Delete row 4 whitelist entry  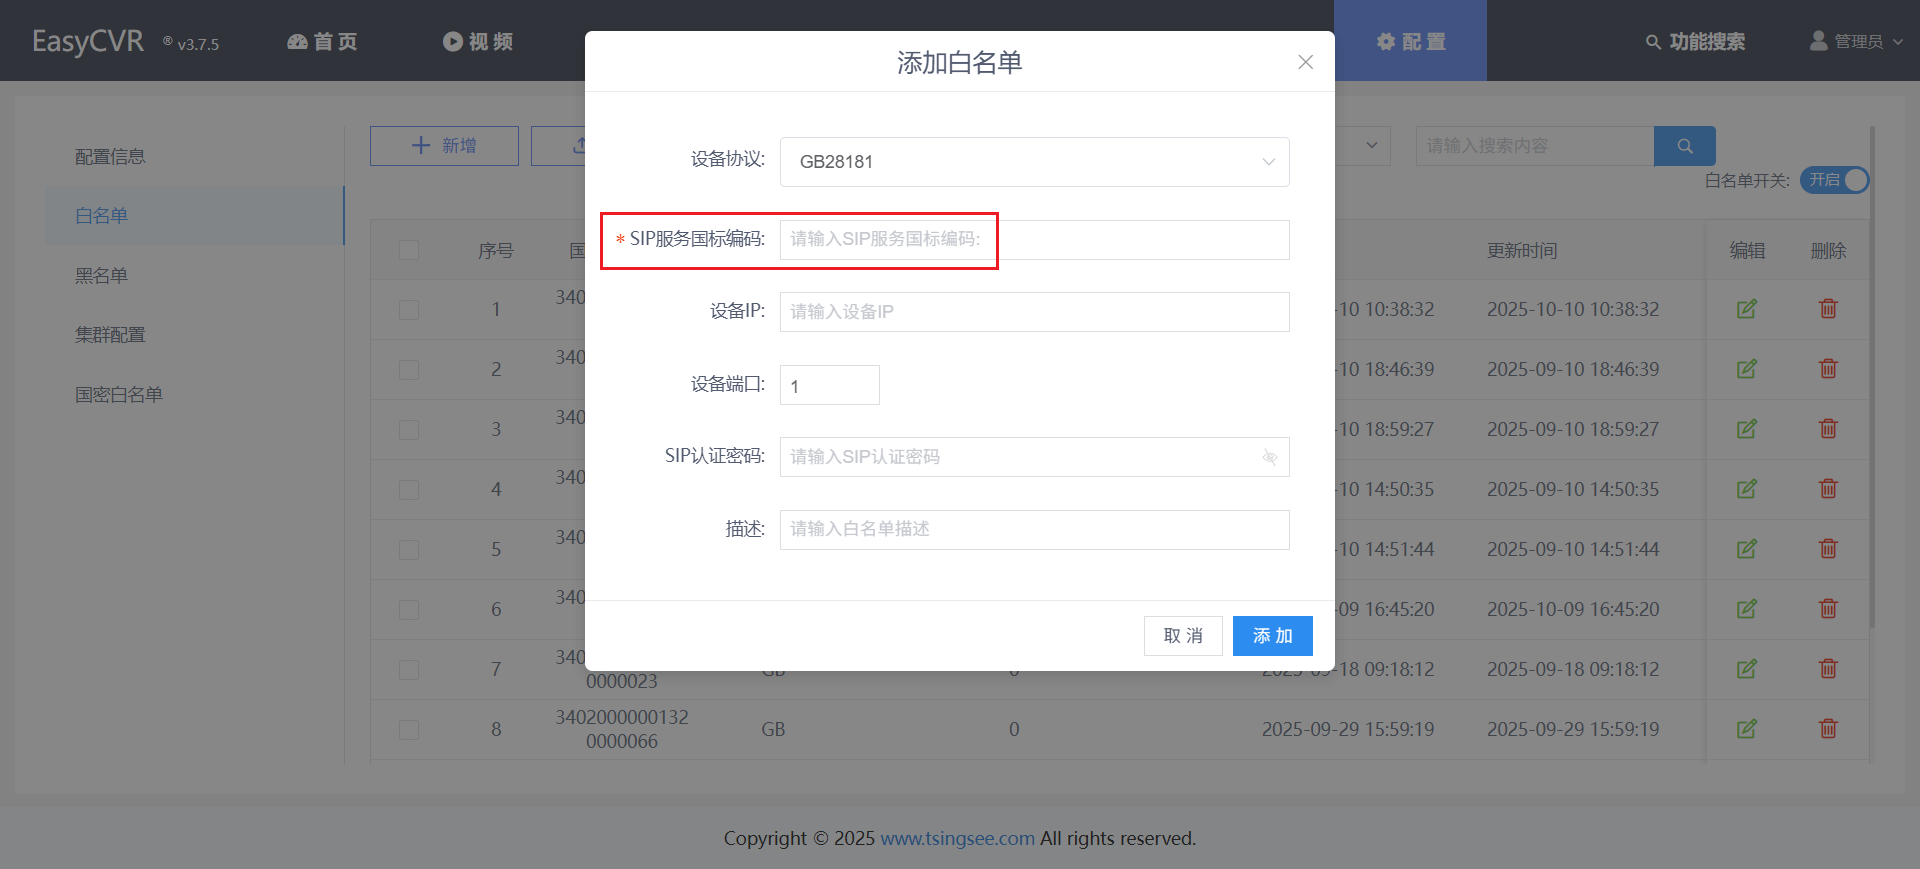tap(1828, 489)
